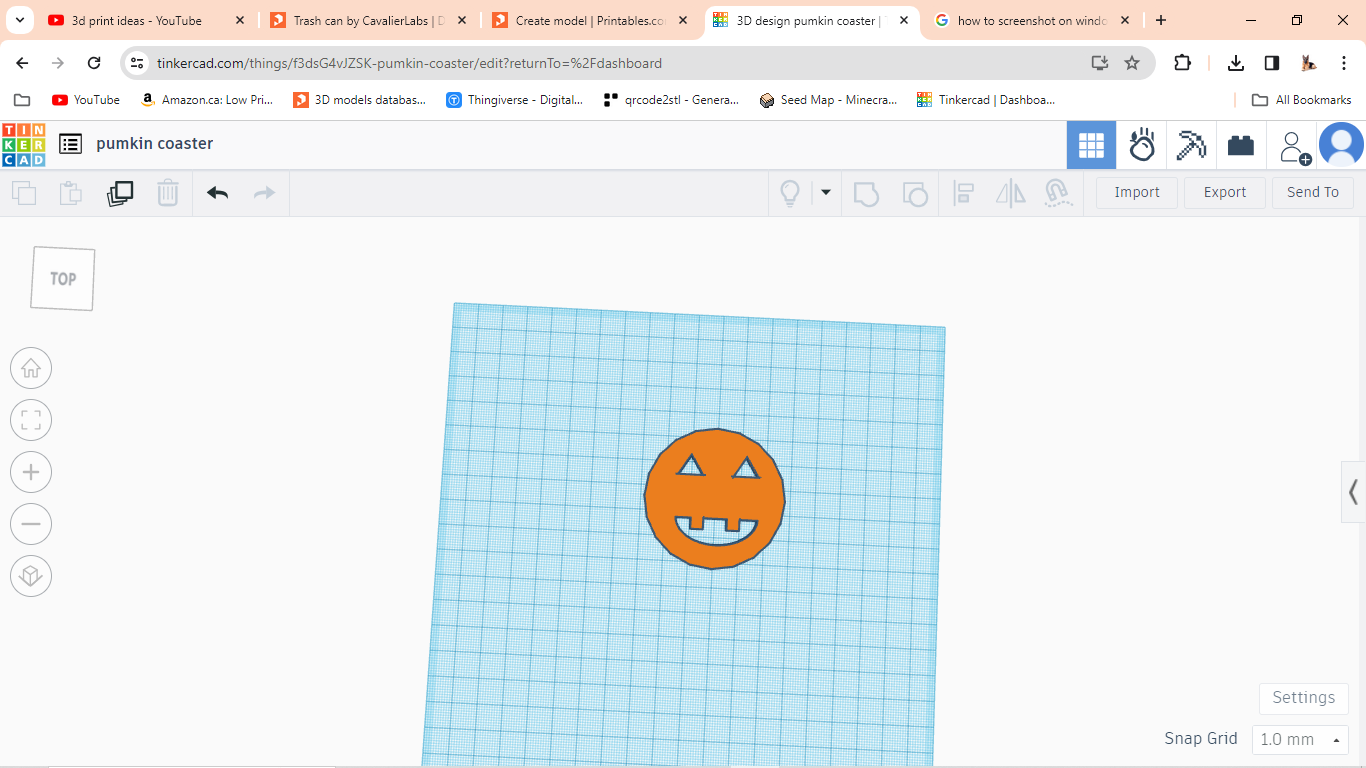Click the Export button
Image resolution: width=1366 pixels, height=768 pixels.
pos(1225,192)
